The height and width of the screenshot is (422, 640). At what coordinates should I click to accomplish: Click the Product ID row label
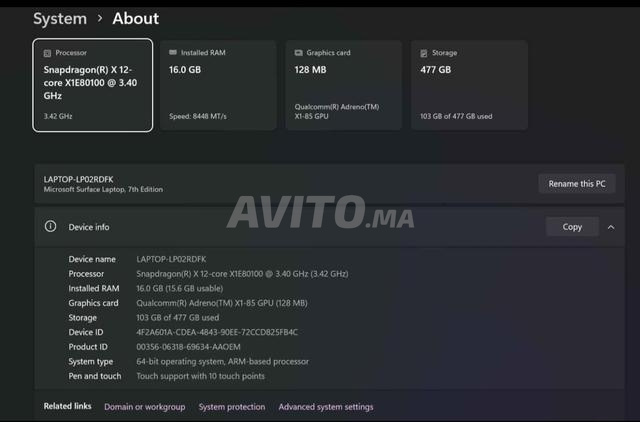click(88, 347)
